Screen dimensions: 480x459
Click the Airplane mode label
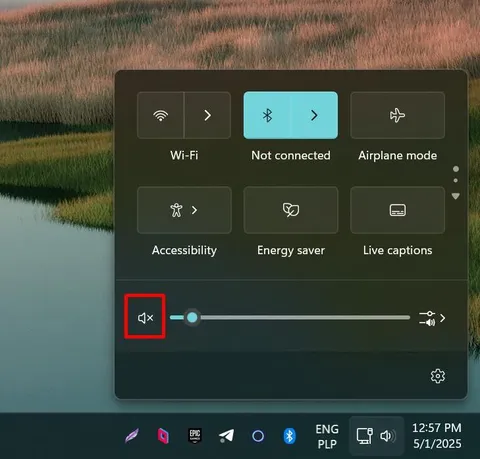[397, 156]
